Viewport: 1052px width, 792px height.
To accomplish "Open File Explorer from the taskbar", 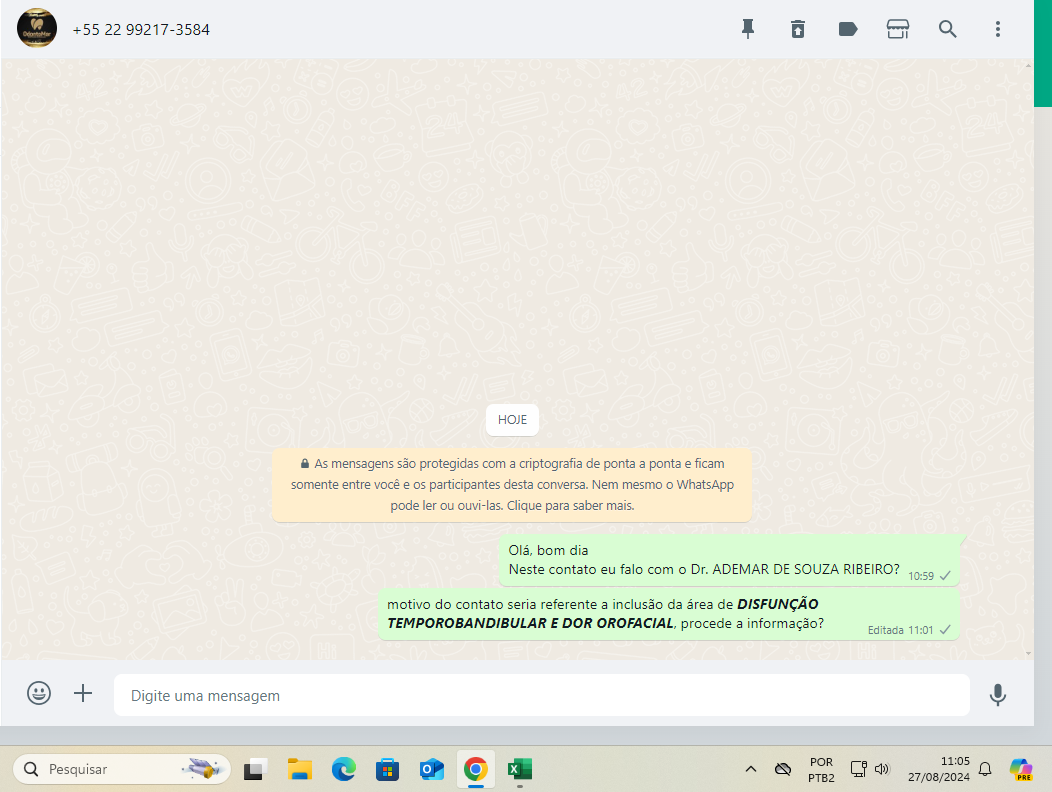I will pos(300,769).
